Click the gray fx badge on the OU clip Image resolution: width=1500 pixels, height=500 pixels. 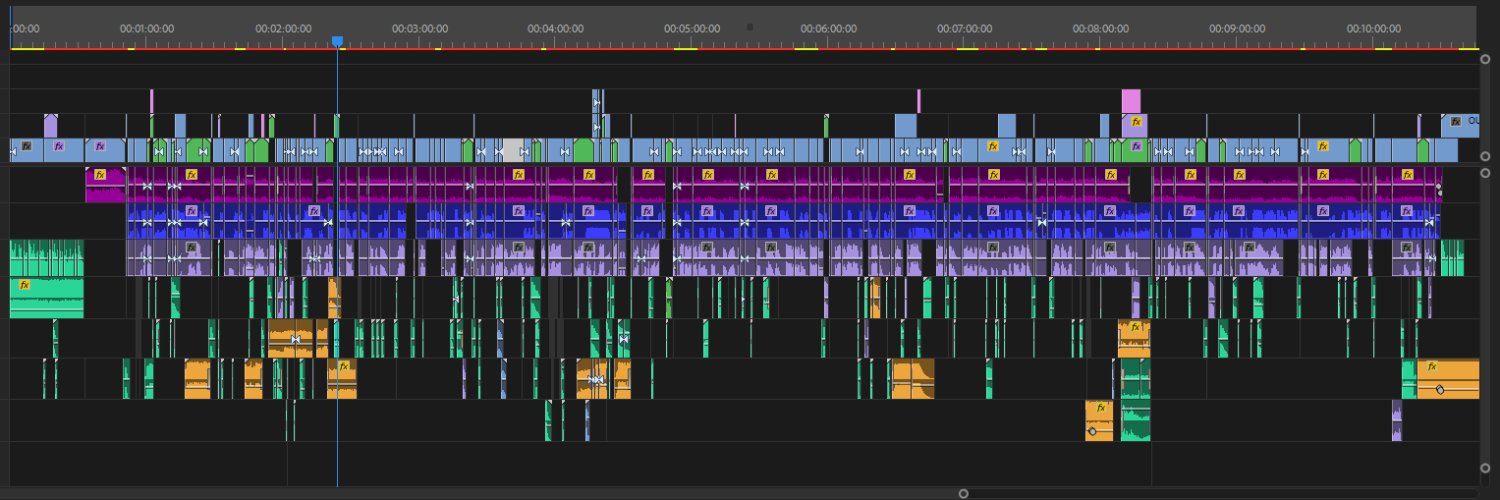coord(1457,121)
